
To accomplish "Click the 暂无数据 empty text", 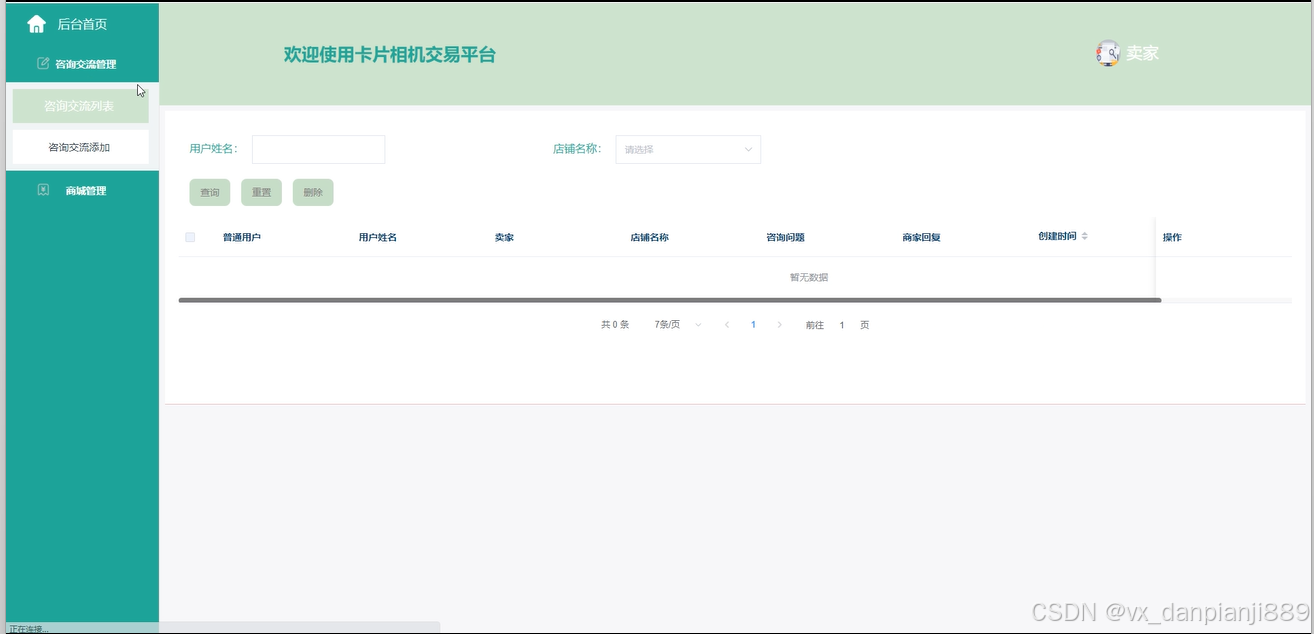I will (x=809, y=277).
